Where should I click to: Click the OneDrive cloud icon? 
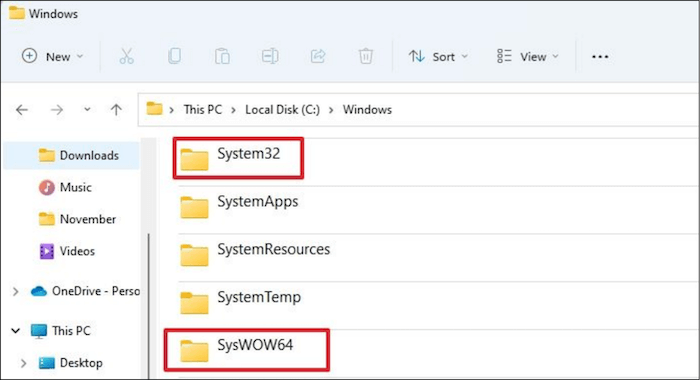click(x=39, y=292)
